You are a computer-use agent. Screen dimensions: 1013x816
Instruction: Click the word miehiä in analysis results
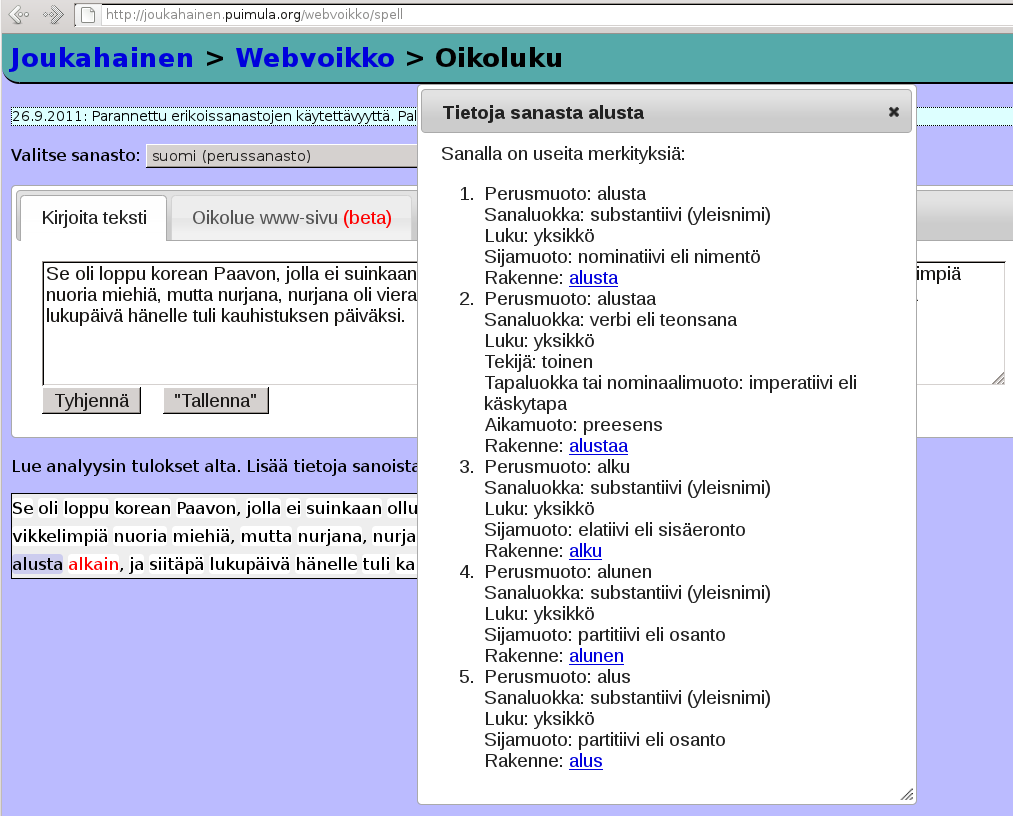[204, 536]
